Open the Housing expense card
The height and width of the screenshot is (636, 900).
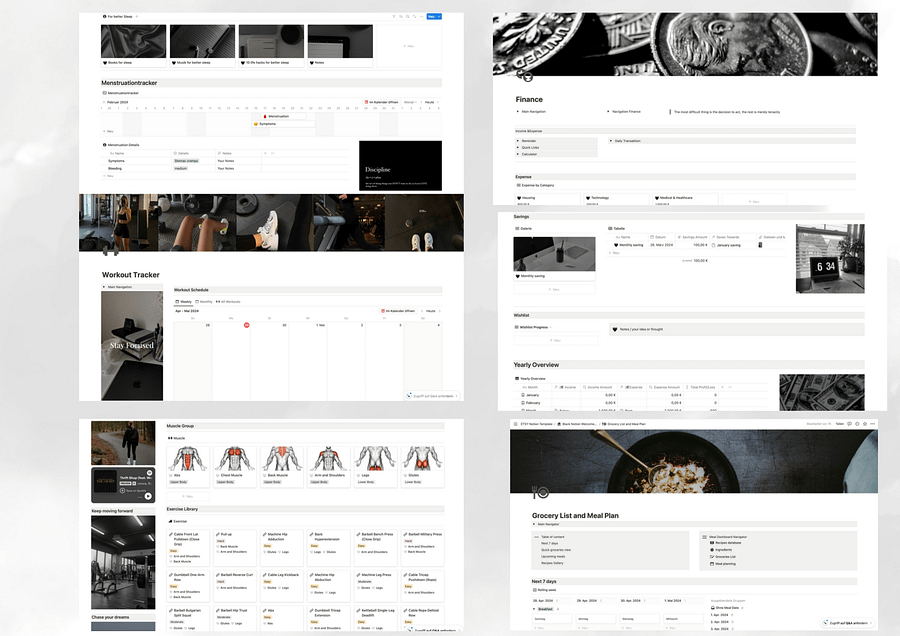coord(547,199)
